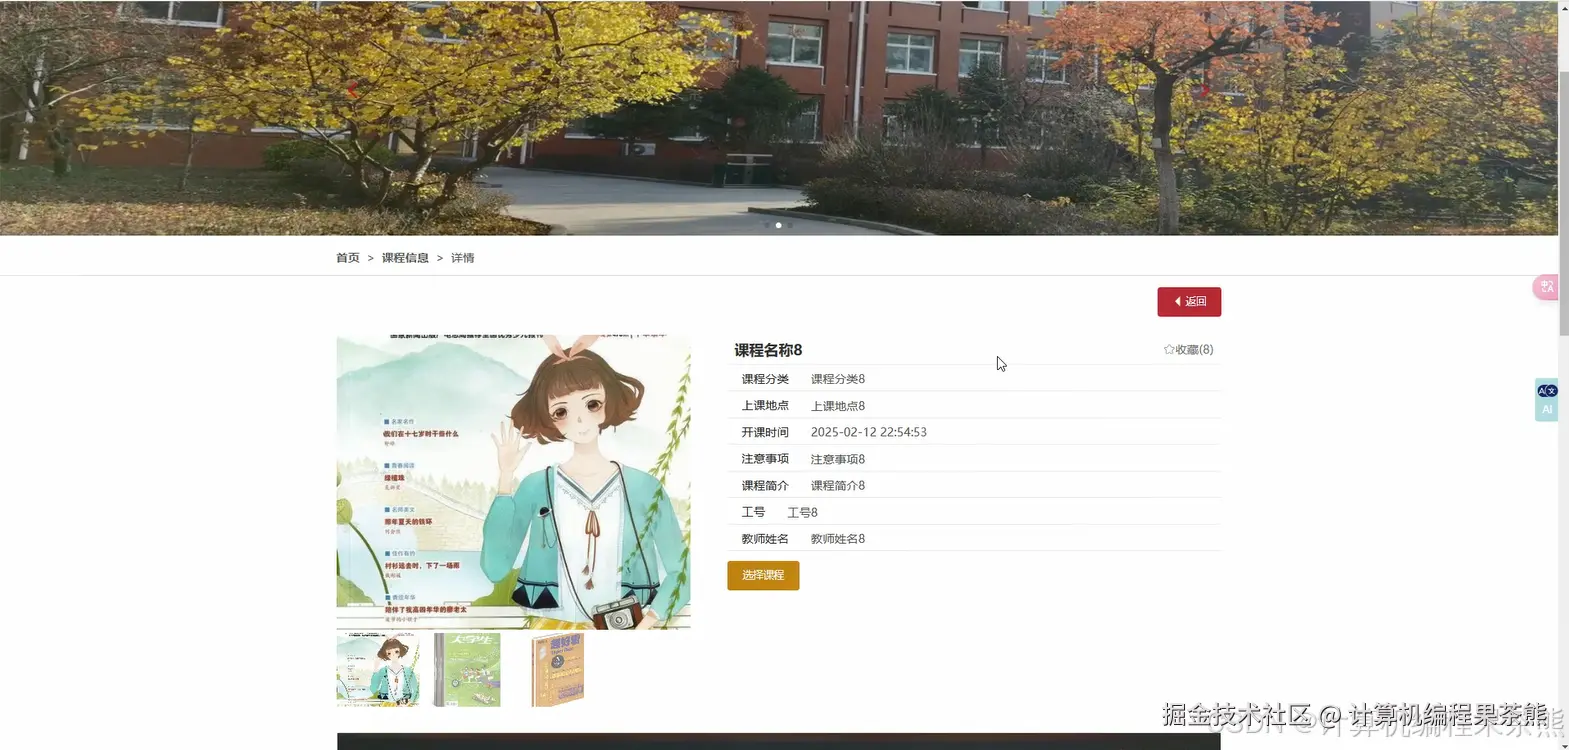Click the date 2025-02-12 22:54:53

869,432
